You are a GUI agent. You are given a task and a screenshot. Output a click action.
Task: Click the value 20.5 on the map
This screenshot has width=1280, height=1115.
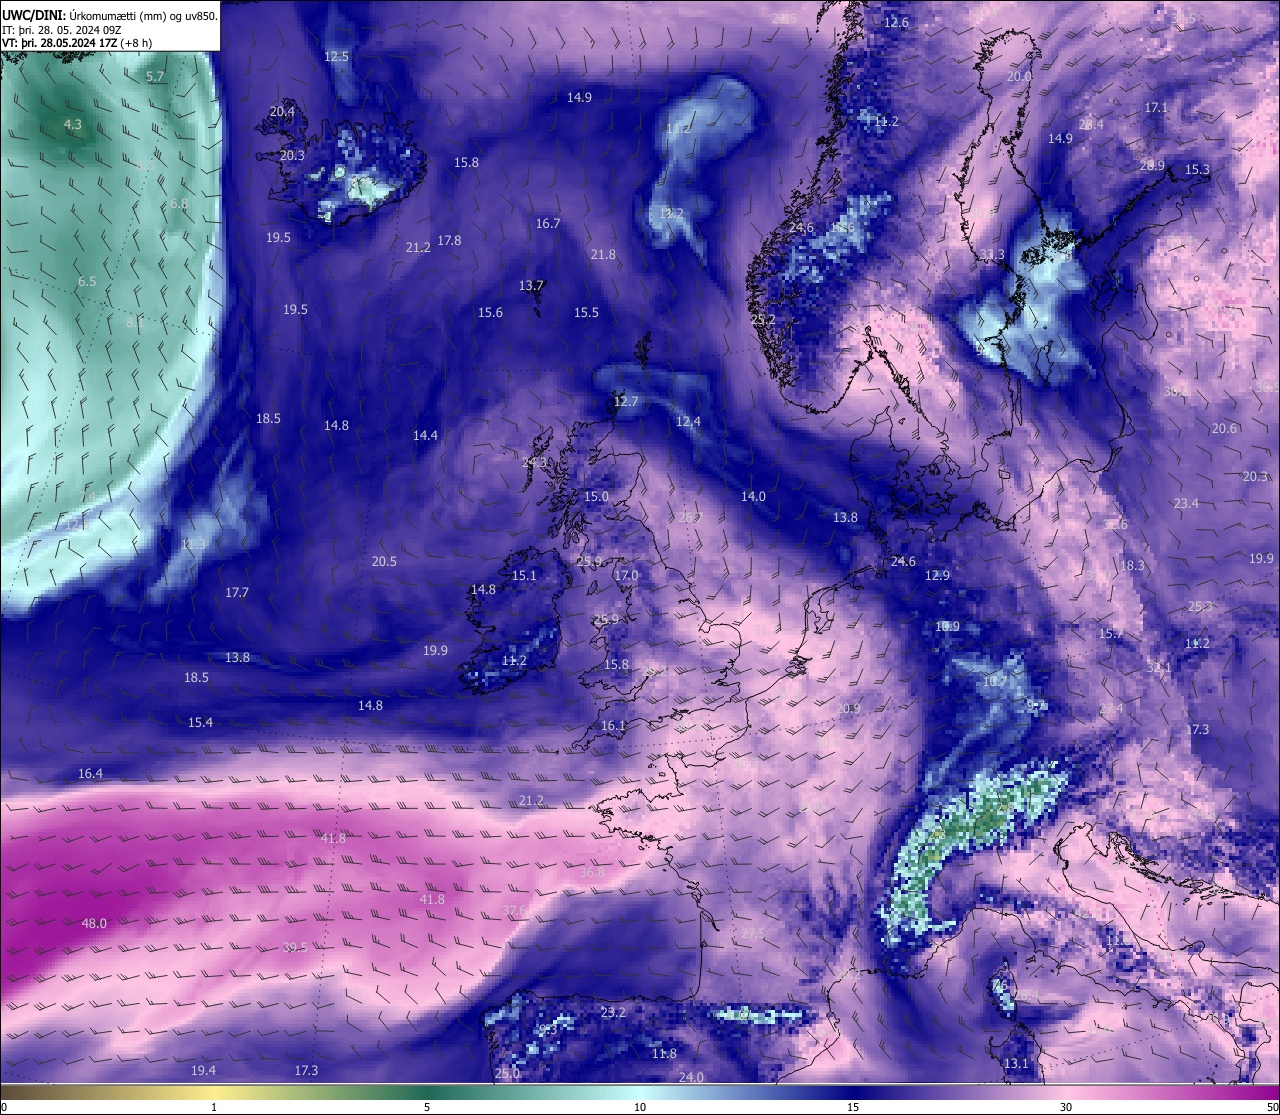[384, 561]
